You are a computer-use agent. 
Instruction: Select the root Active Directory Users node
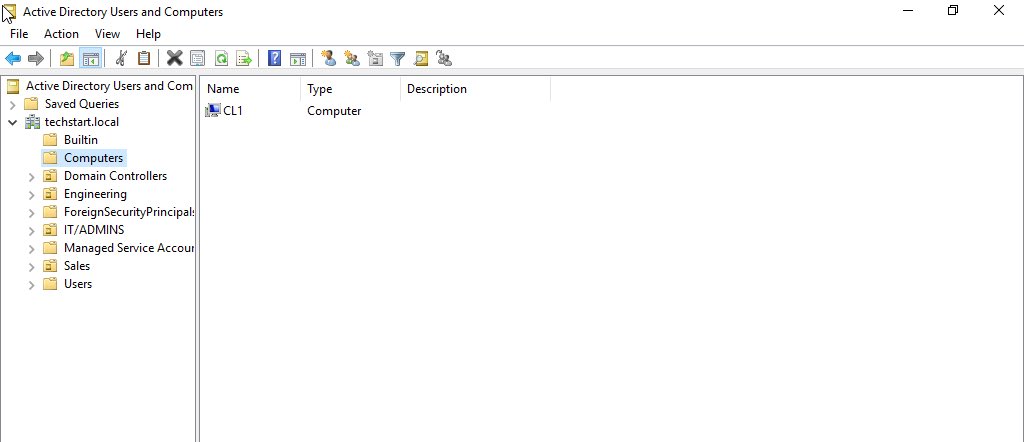pos(109,86)
